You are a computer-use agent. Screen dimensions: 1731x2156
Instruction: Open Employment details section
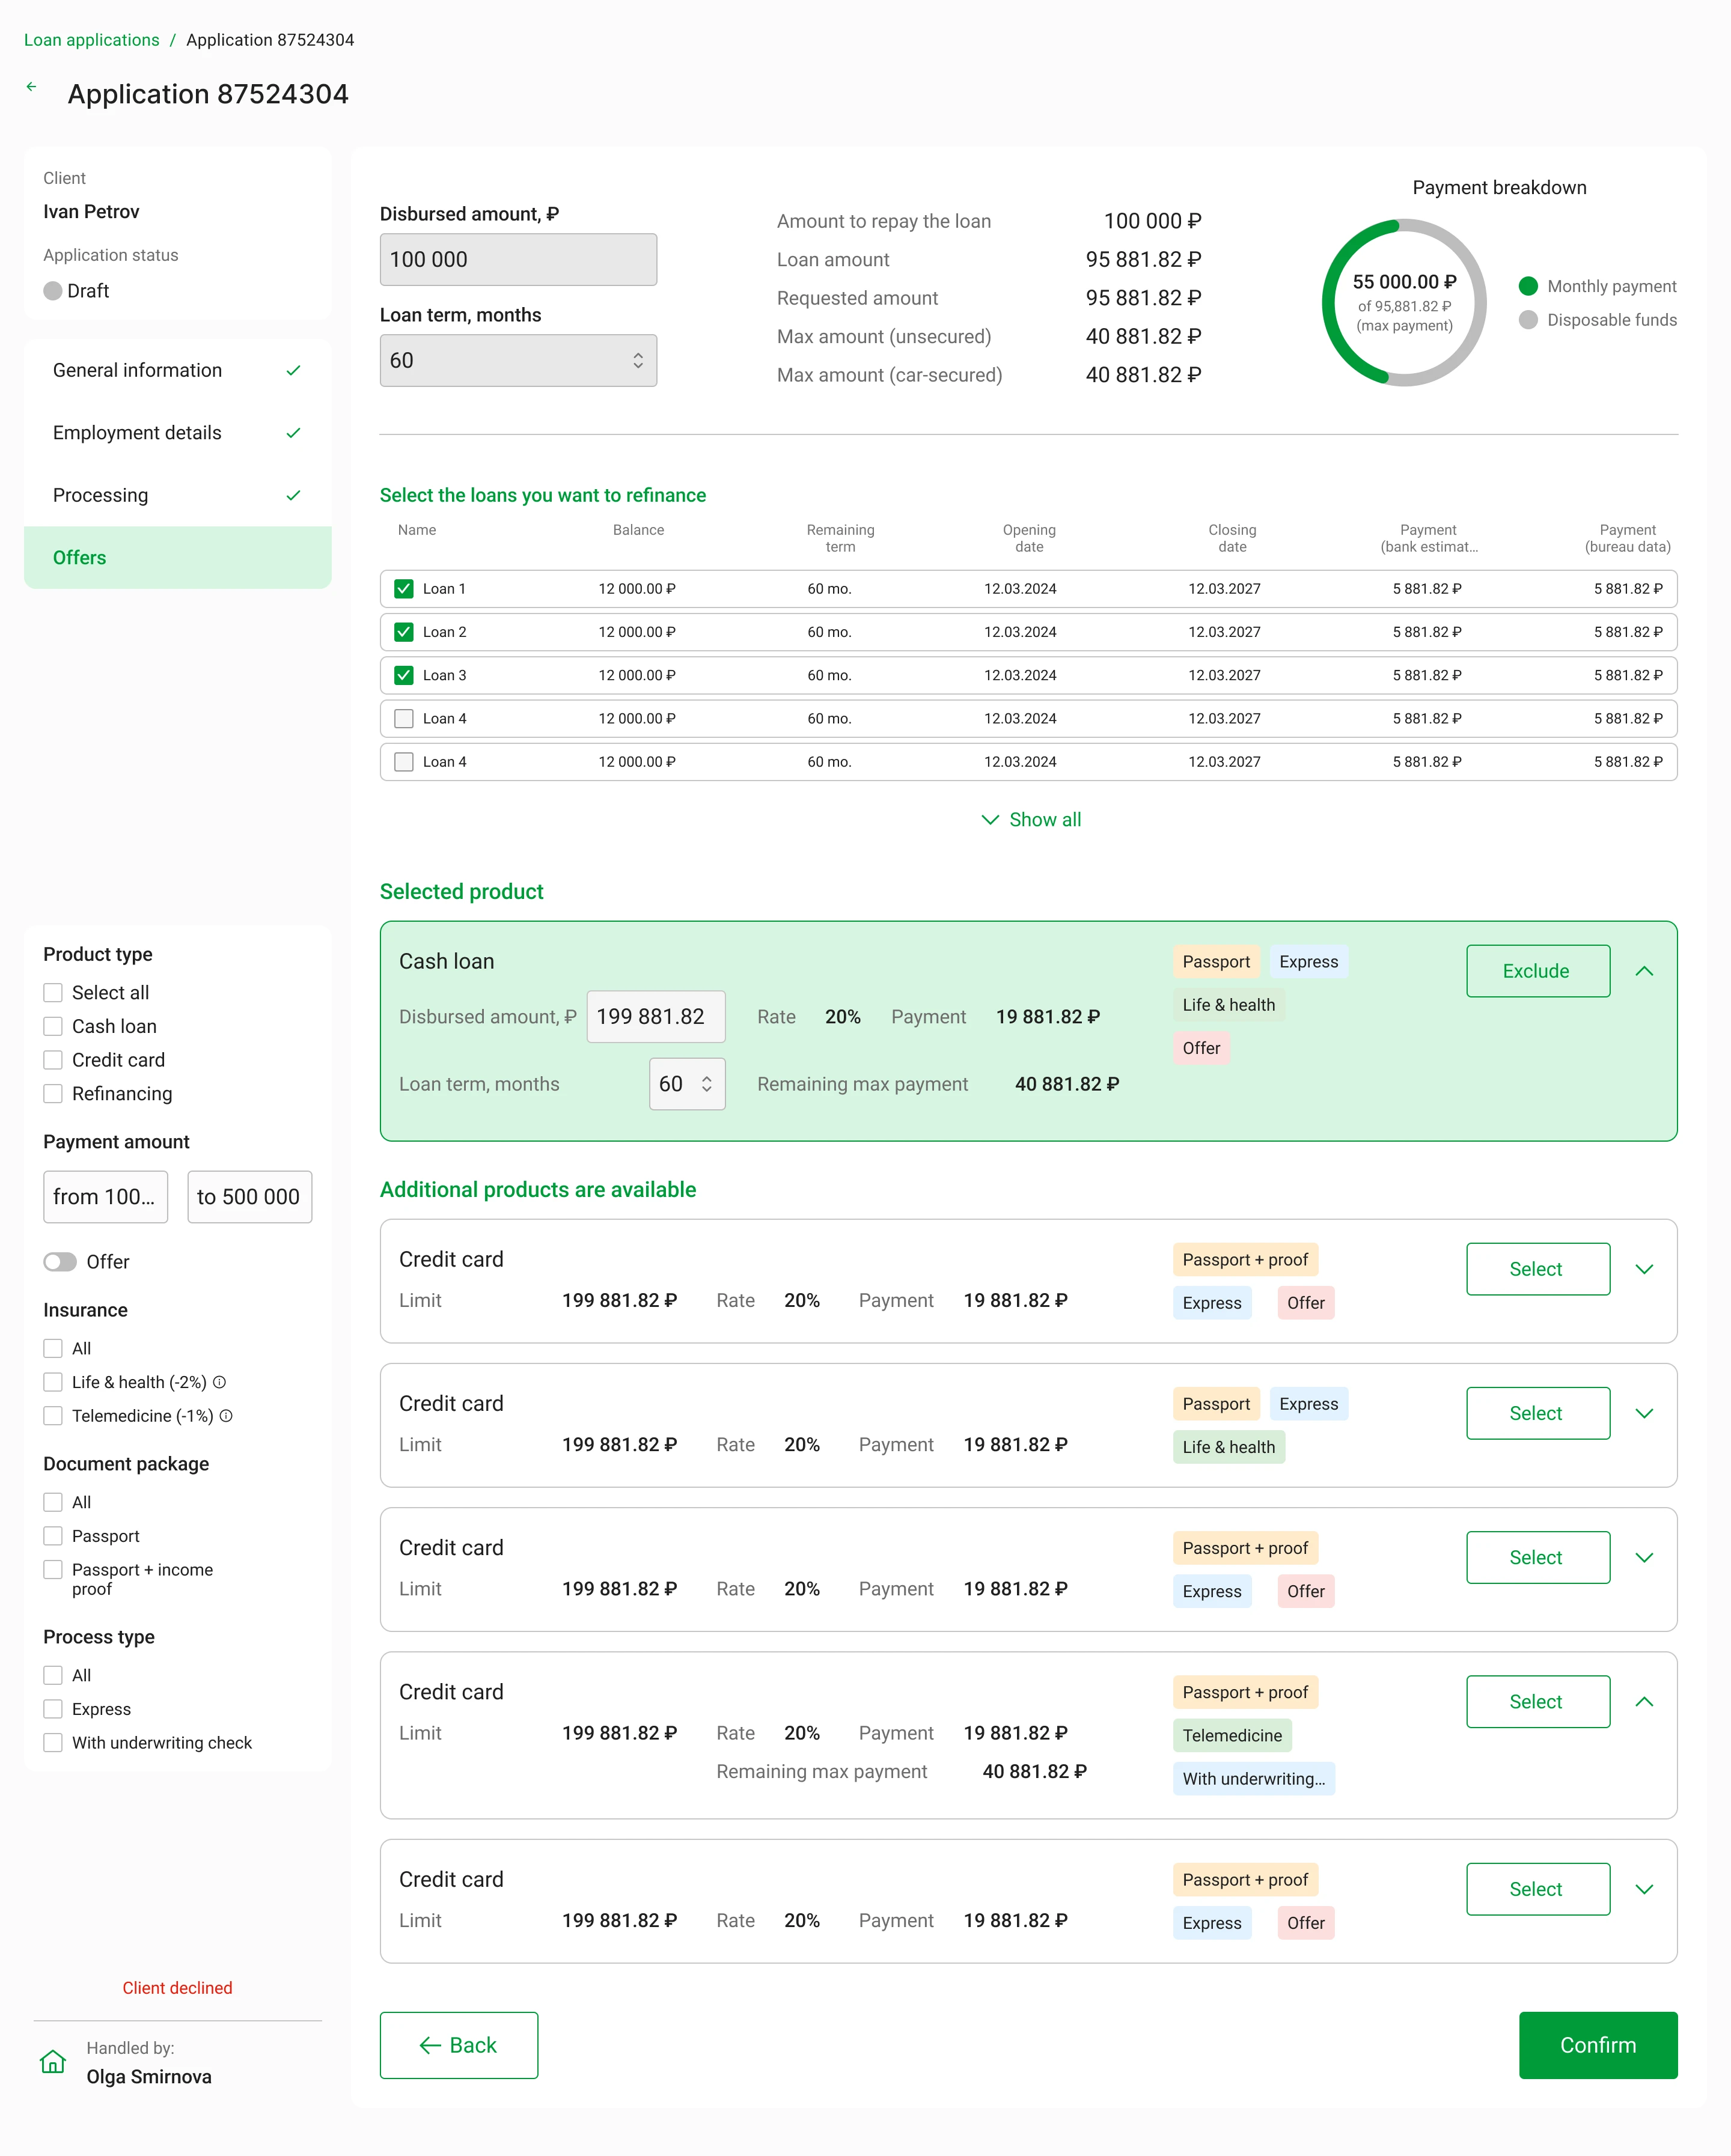pyautogui.click(x=177, y=433)
